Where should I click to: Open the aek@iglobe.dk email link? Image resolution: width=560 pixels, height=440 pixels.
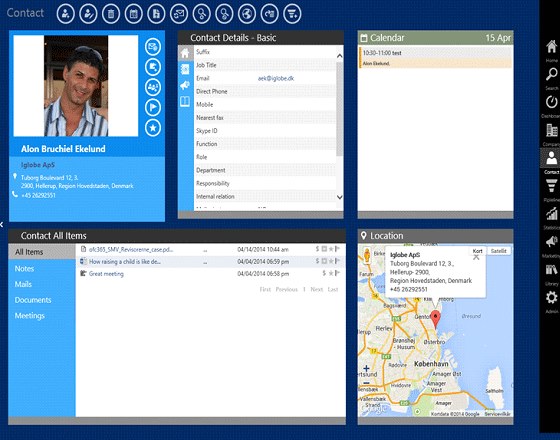[x=276, y=78]
